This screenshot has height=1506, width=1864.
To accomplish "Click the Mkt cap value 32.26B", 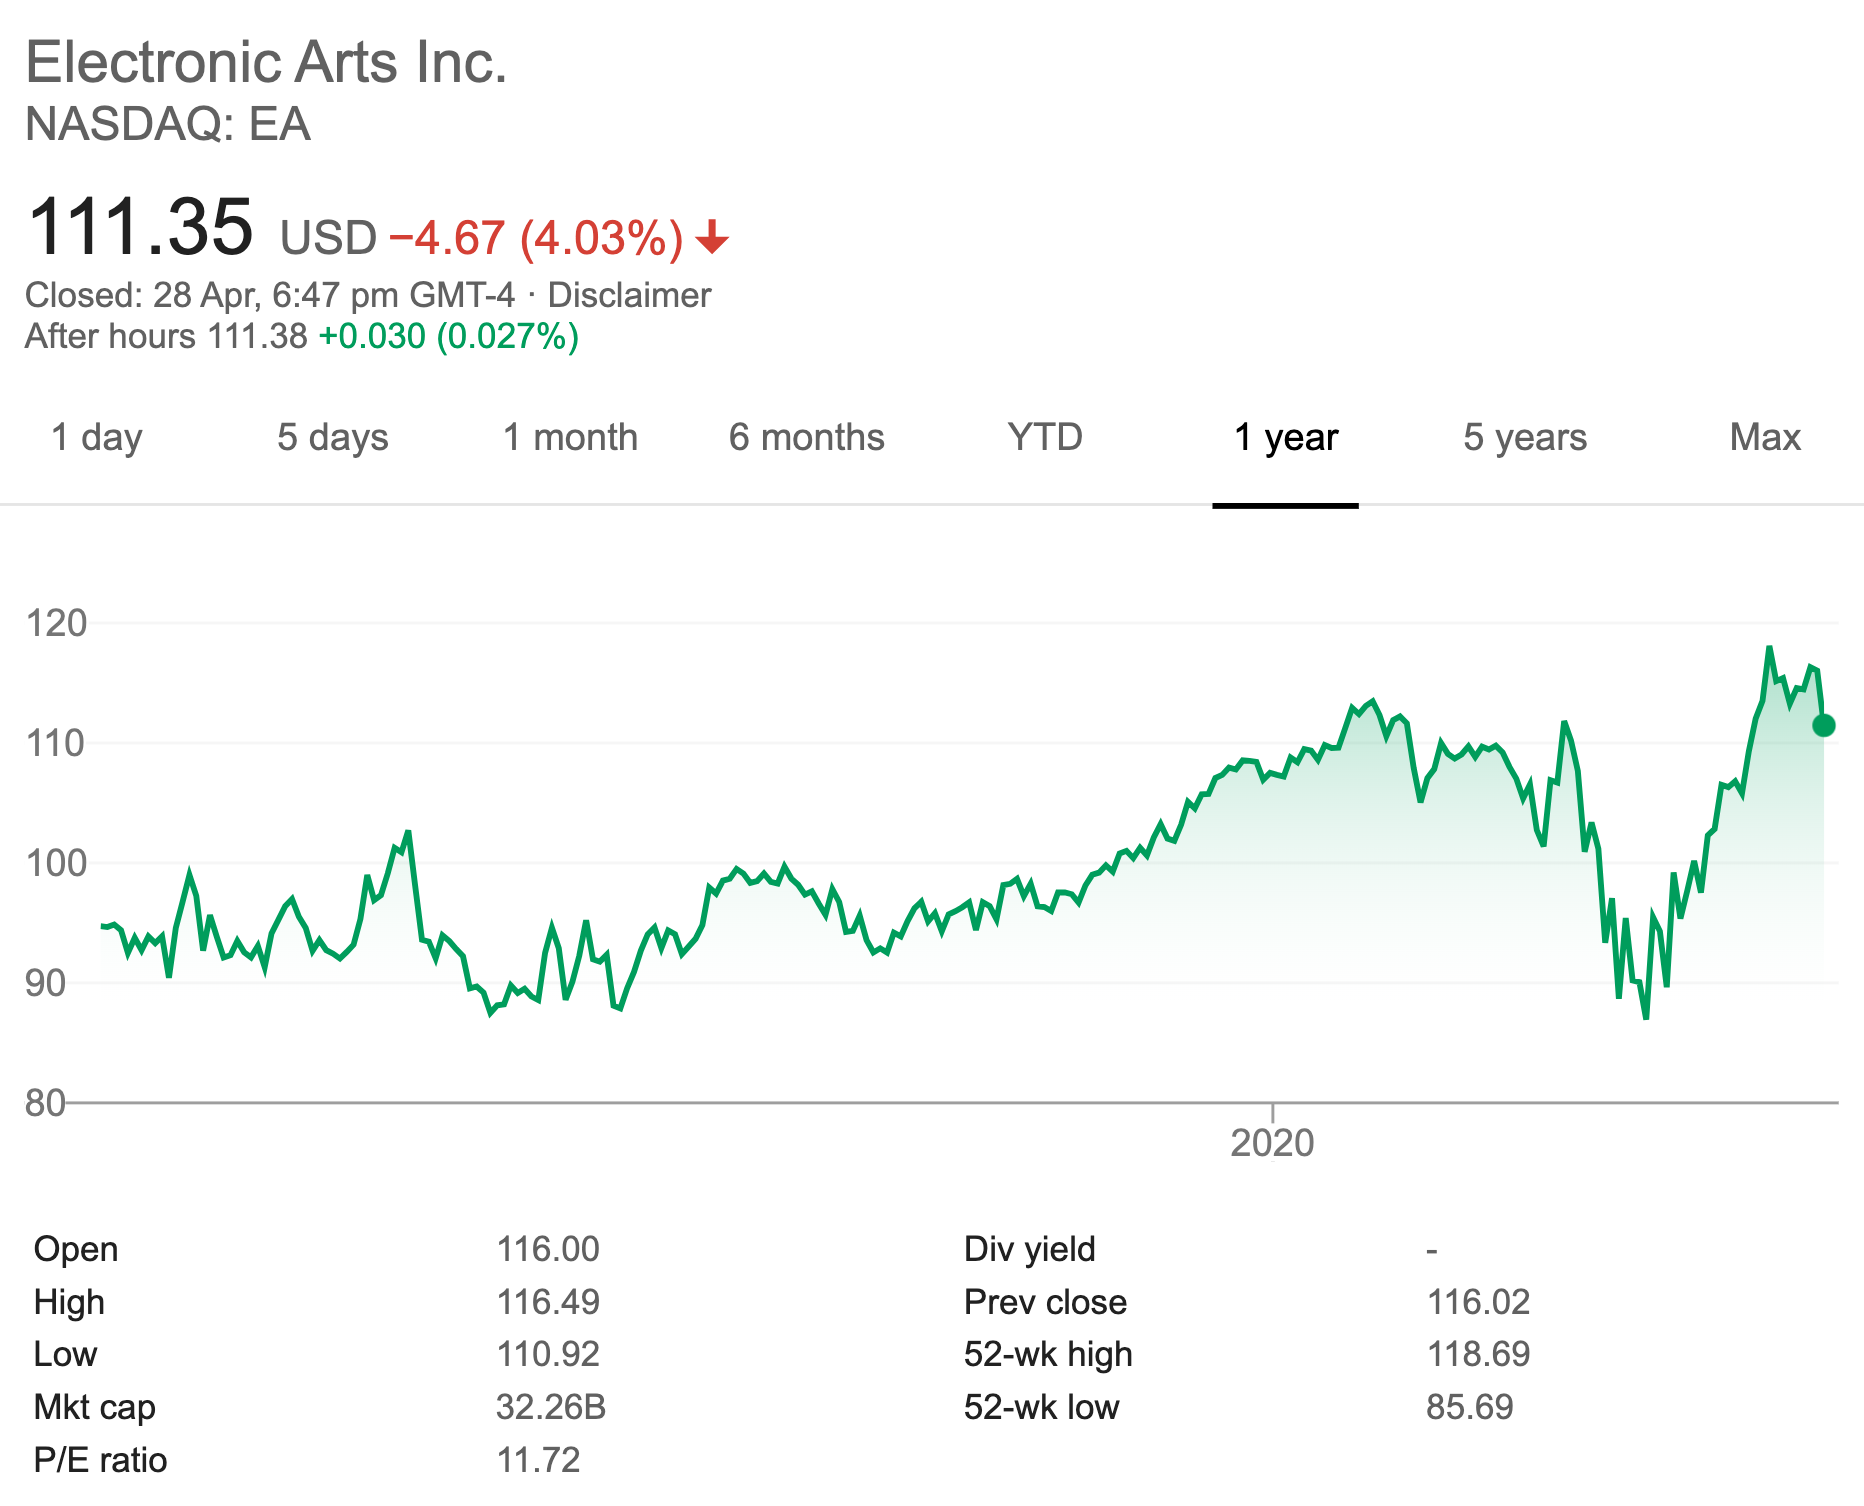I will tap(551, 1407).
